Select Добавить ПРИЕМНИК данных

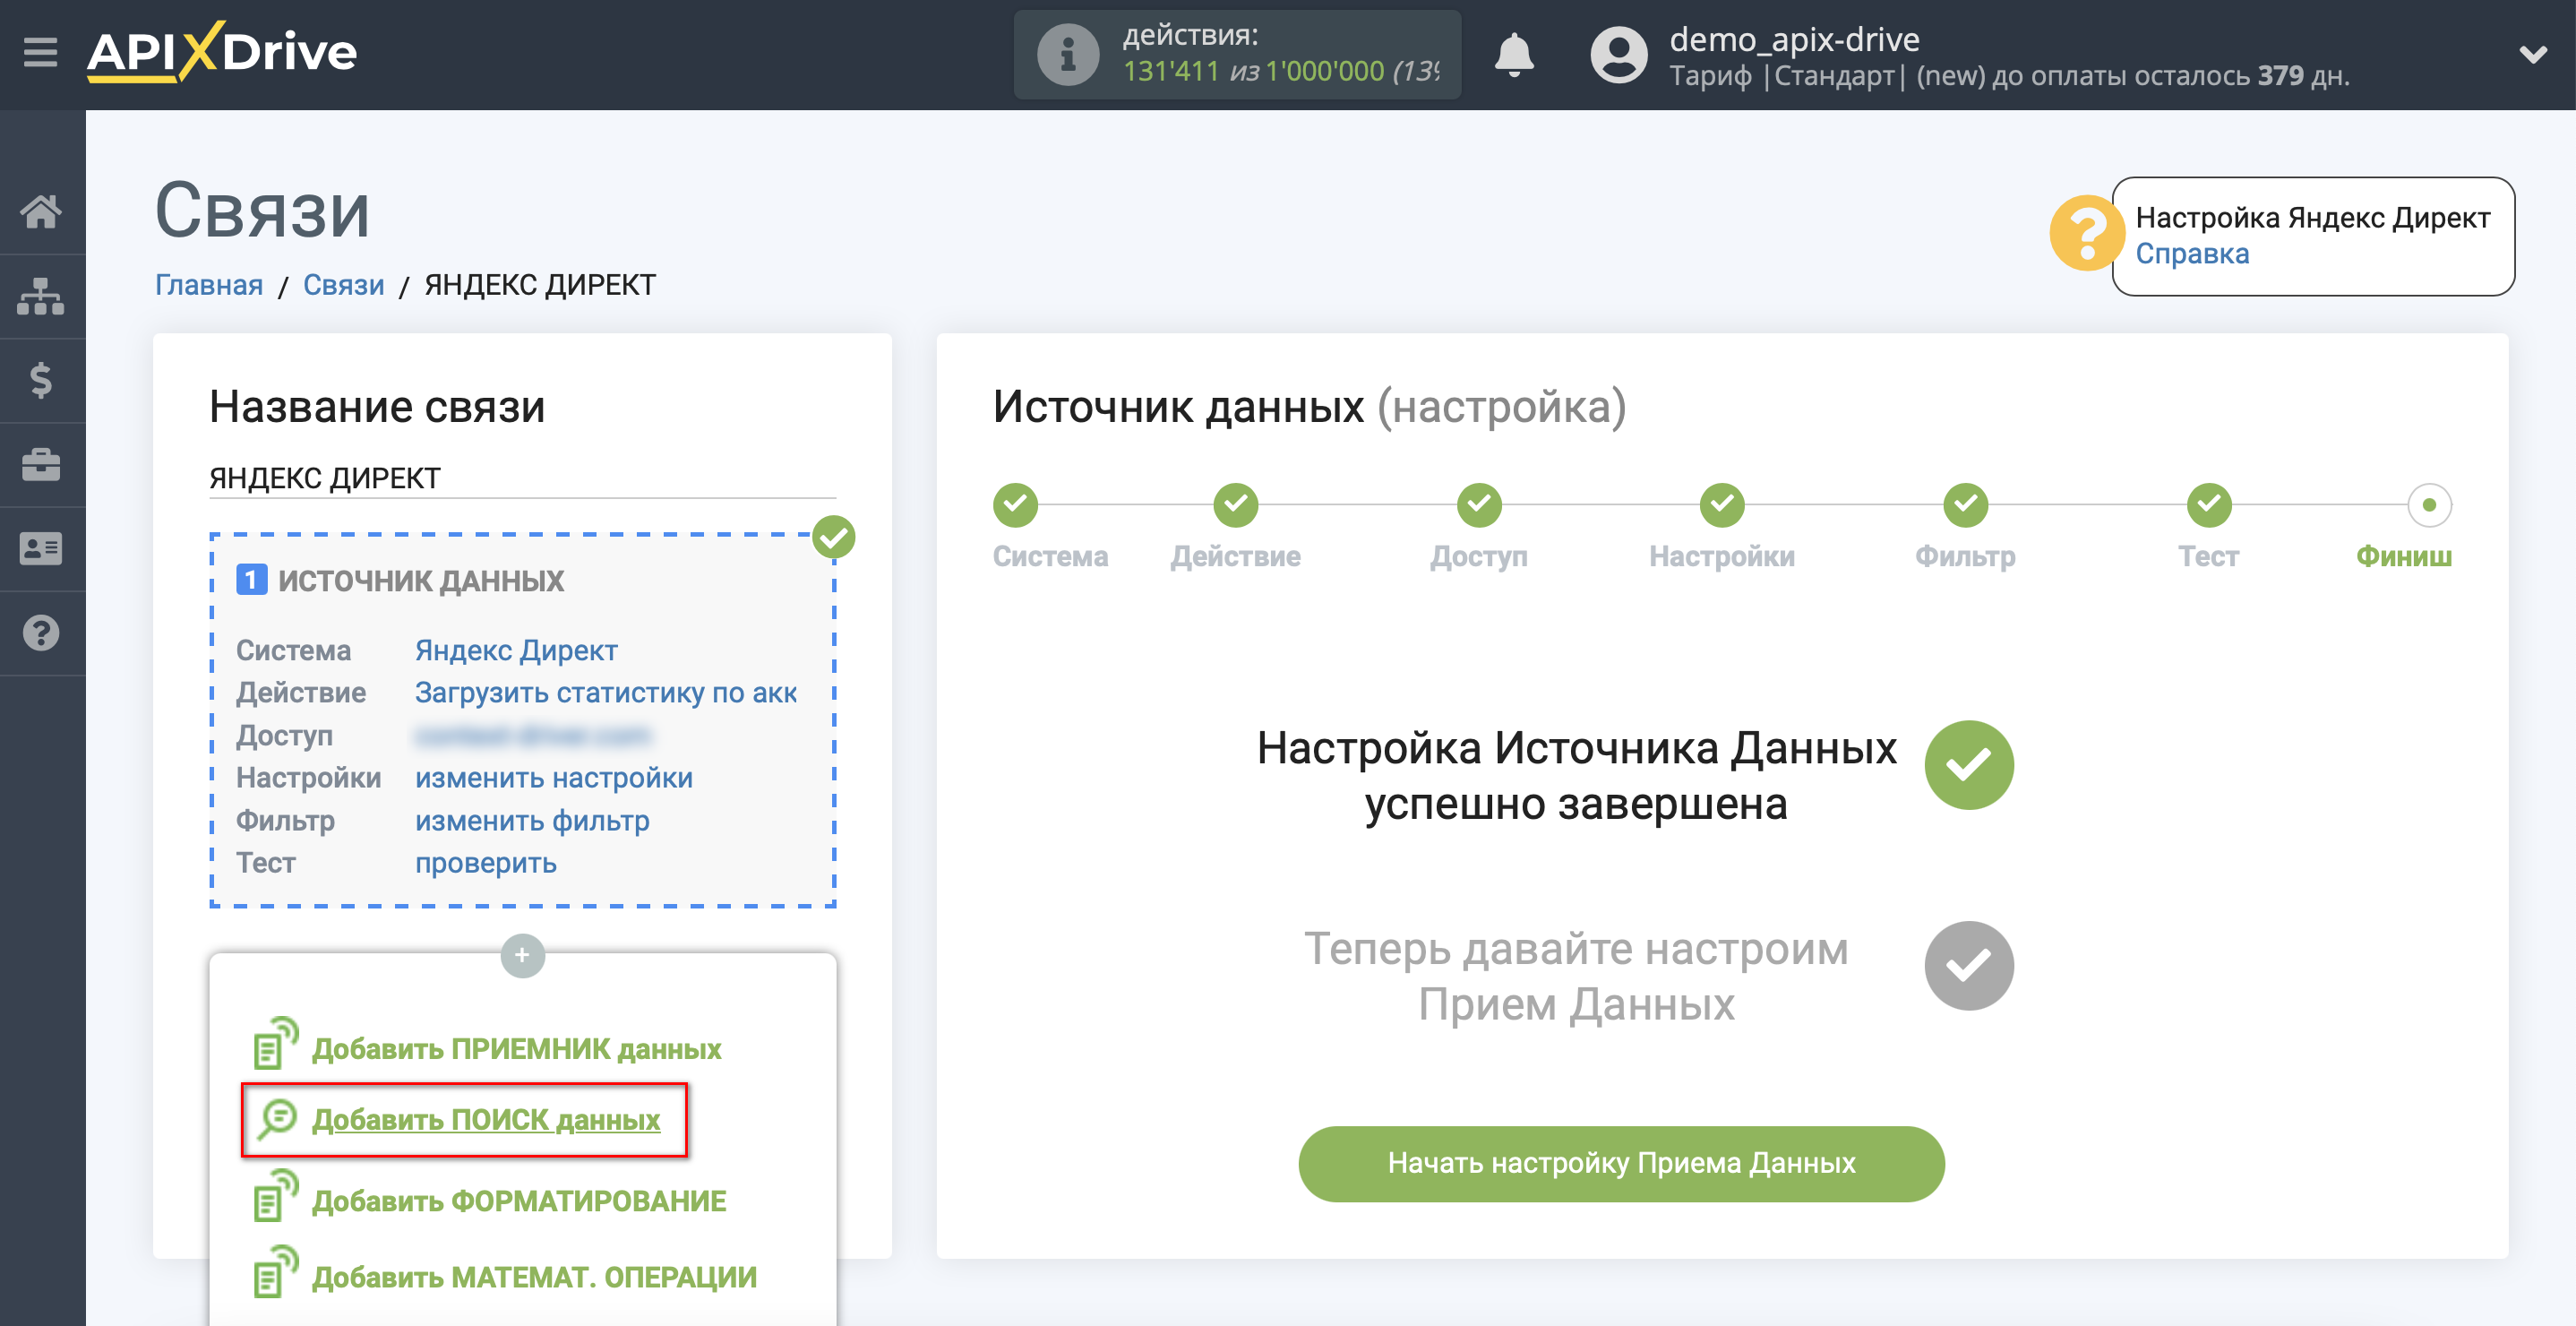tap(516, 1048)
